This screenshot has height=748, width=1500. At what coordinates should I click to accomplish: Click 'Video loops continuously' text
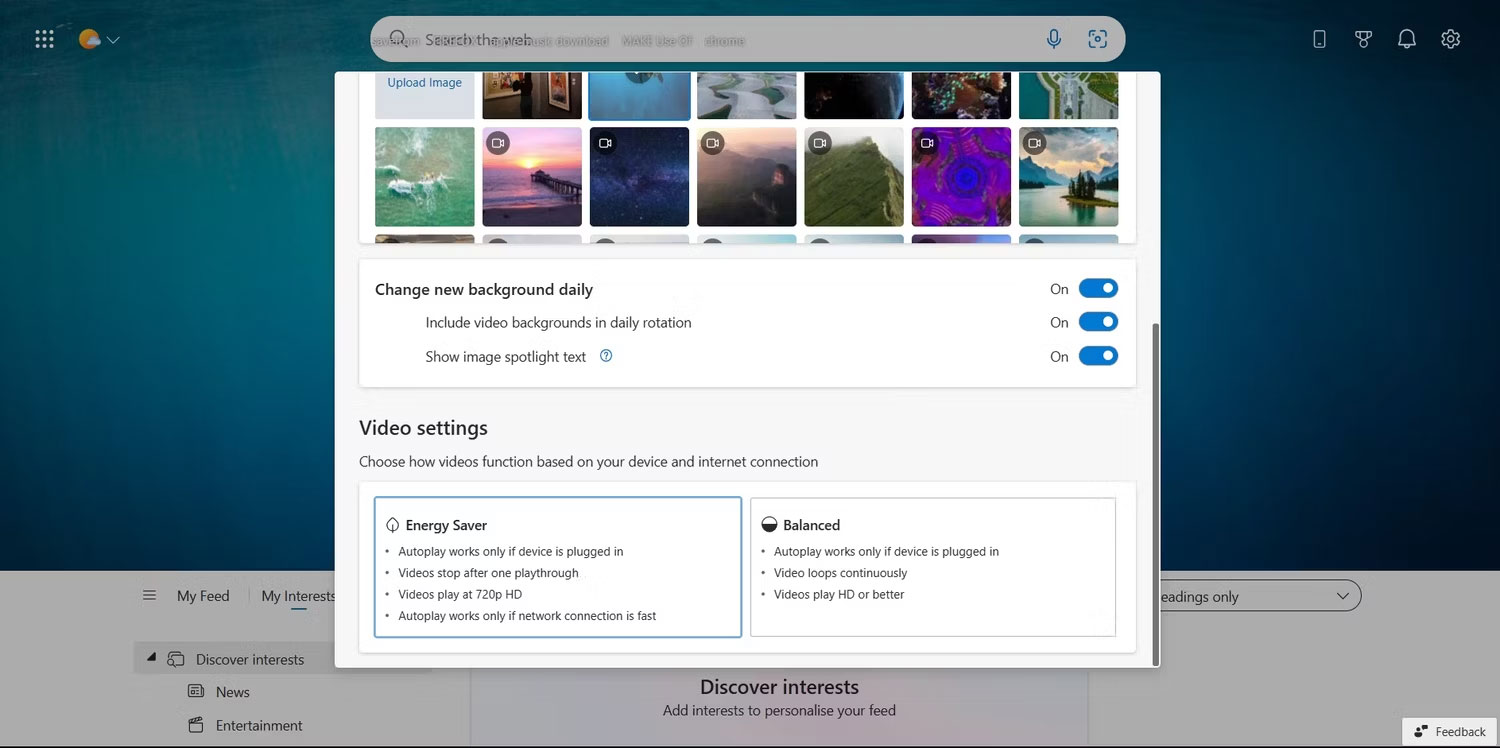pyautogui.click(x=840, y=573)
